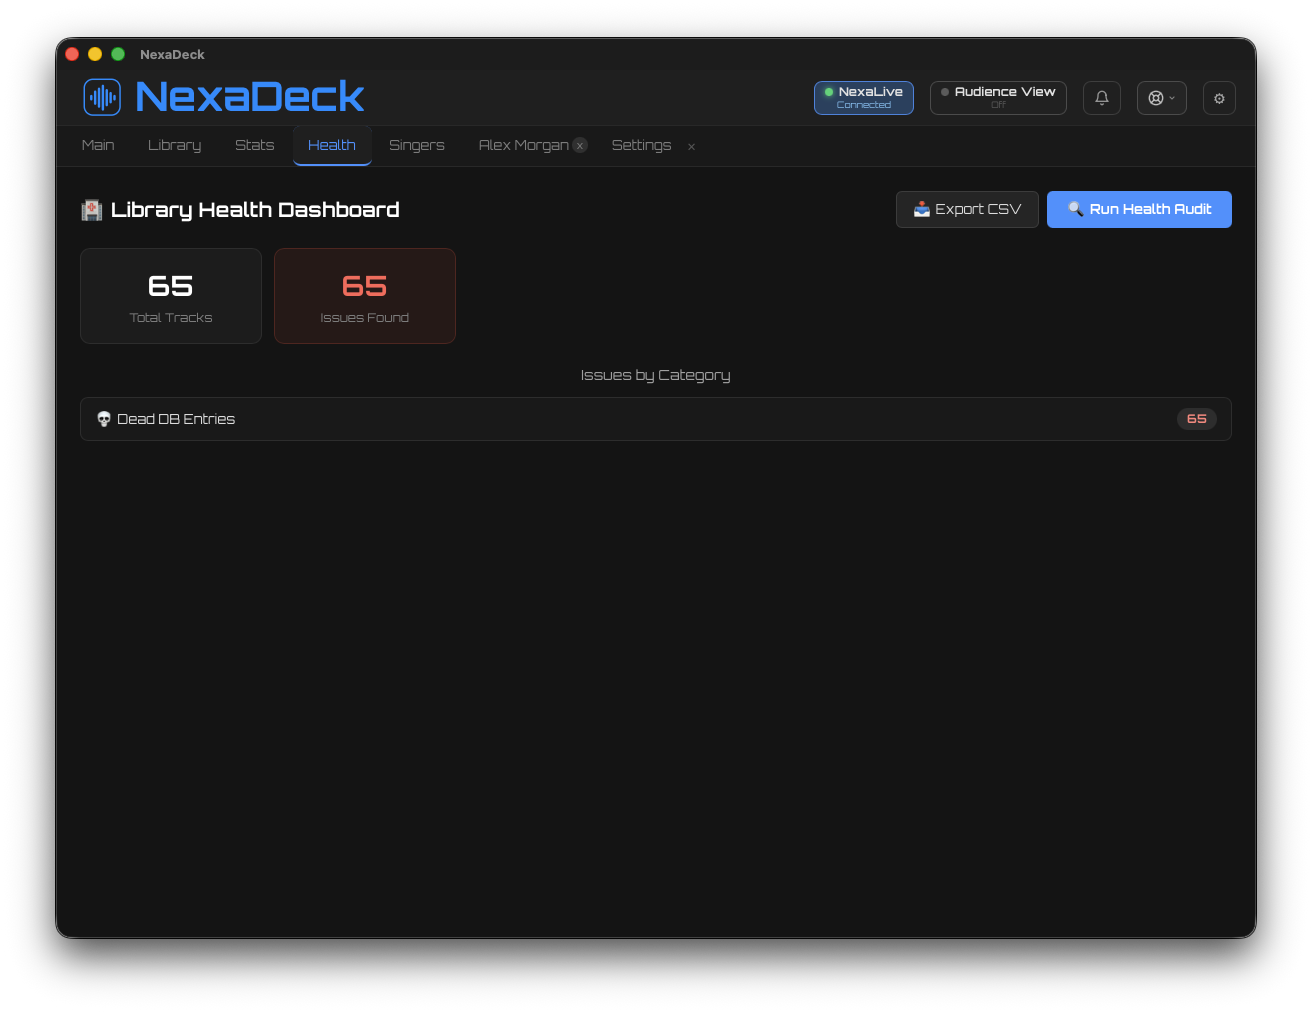This screenshot has height=1012, width=1312.
Task: Open the notifications bell
Action: click(1101, 98)
